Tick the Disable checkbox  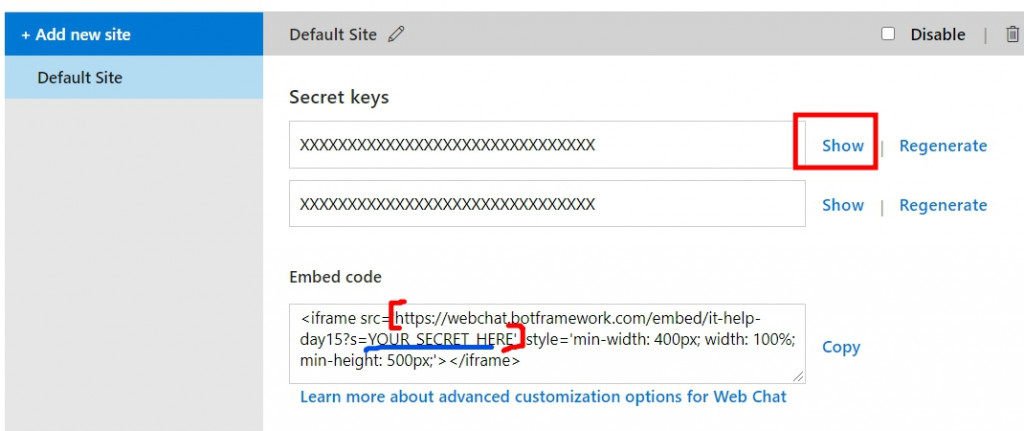point(888,33)
